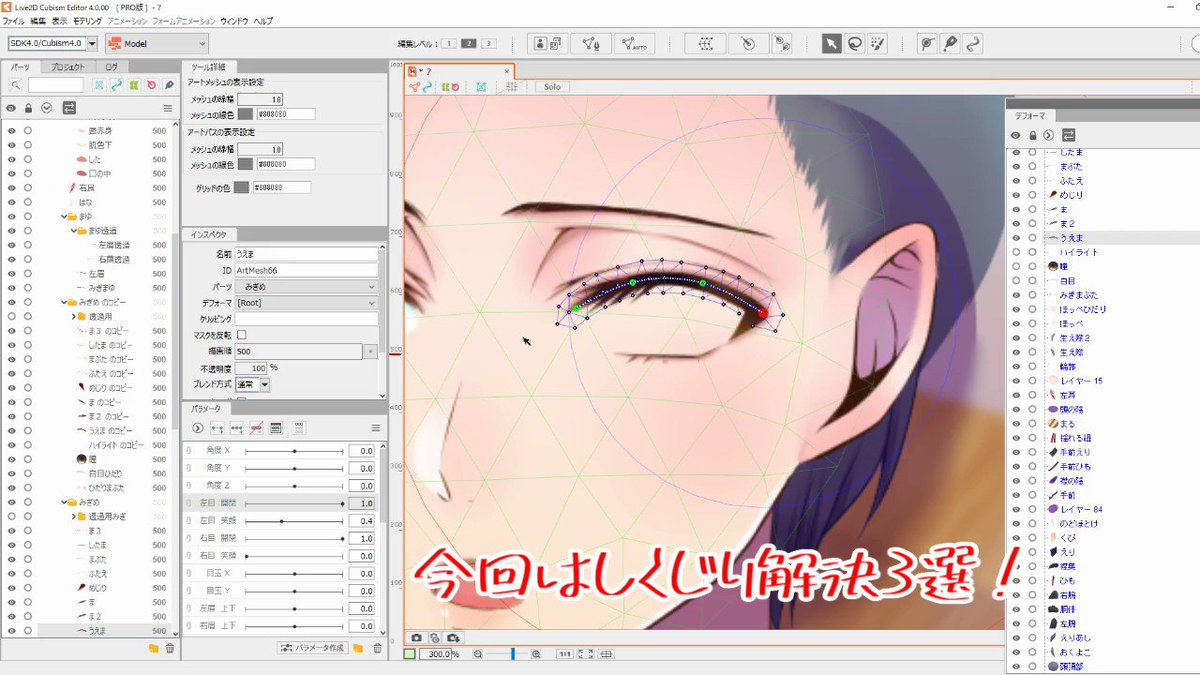Click the parameter panel hamburger menu icon
1200x675 pixels.
tap(376, 428)
